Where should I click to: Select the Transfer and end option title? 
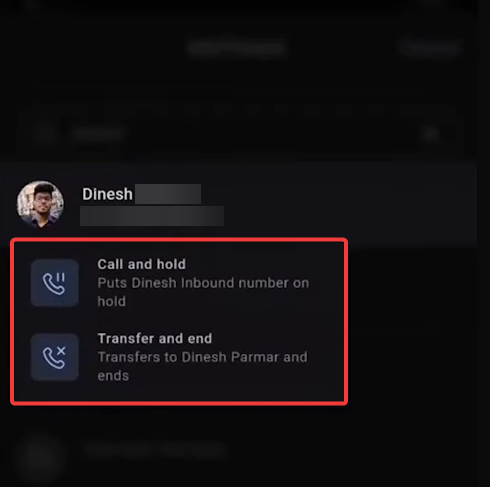[x=155, y=339]
